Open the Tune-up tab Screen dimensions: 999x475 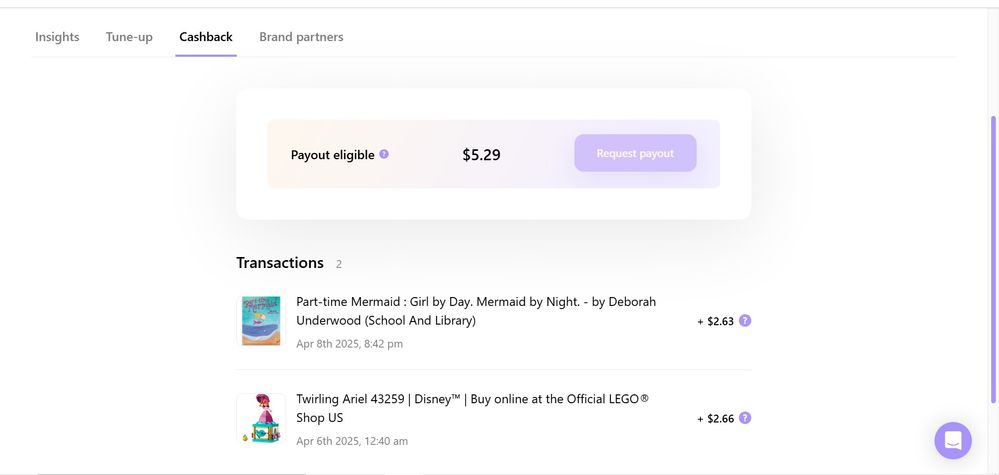129,37
